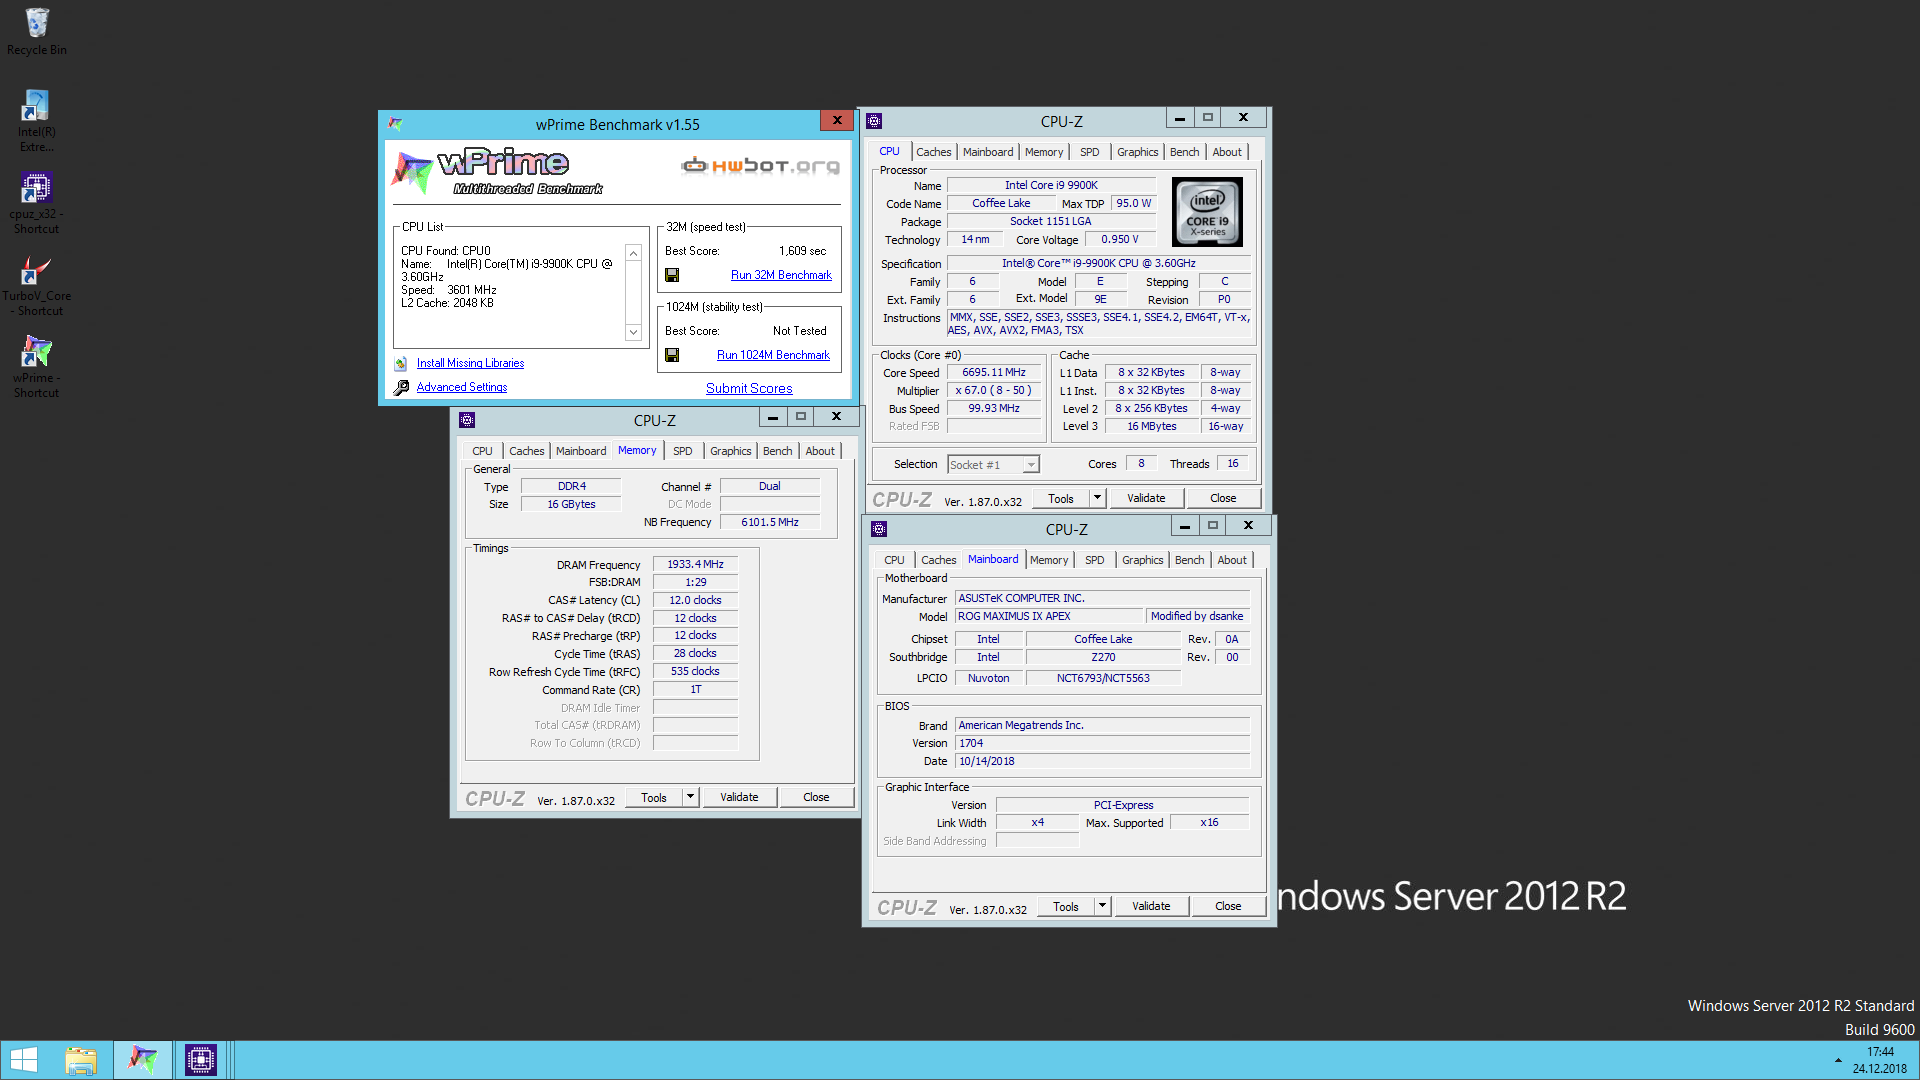Viewport: 1920px width, 1080px height.
Task: Open Graphics tab in Memory CPU-Z window
Action: click(x=730, y=451)
